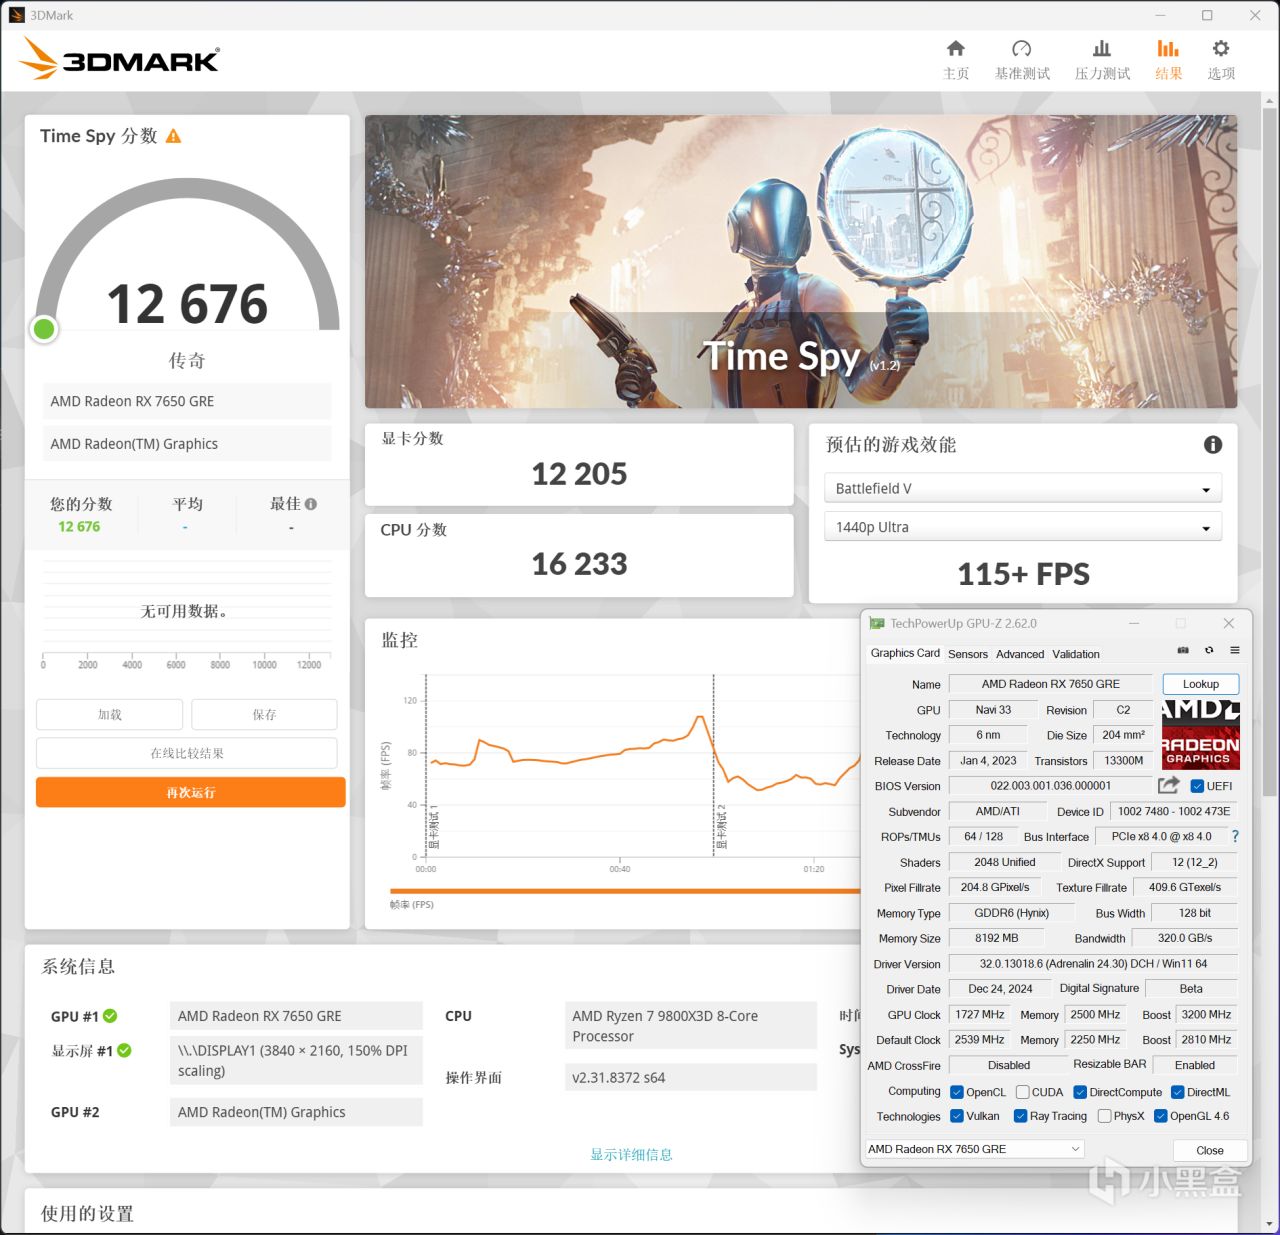This screenshot has height=1235, width=1280.
Task: Click the AMD Radeon(TM) Graphics row under score
Action: [x=187, y=444]
